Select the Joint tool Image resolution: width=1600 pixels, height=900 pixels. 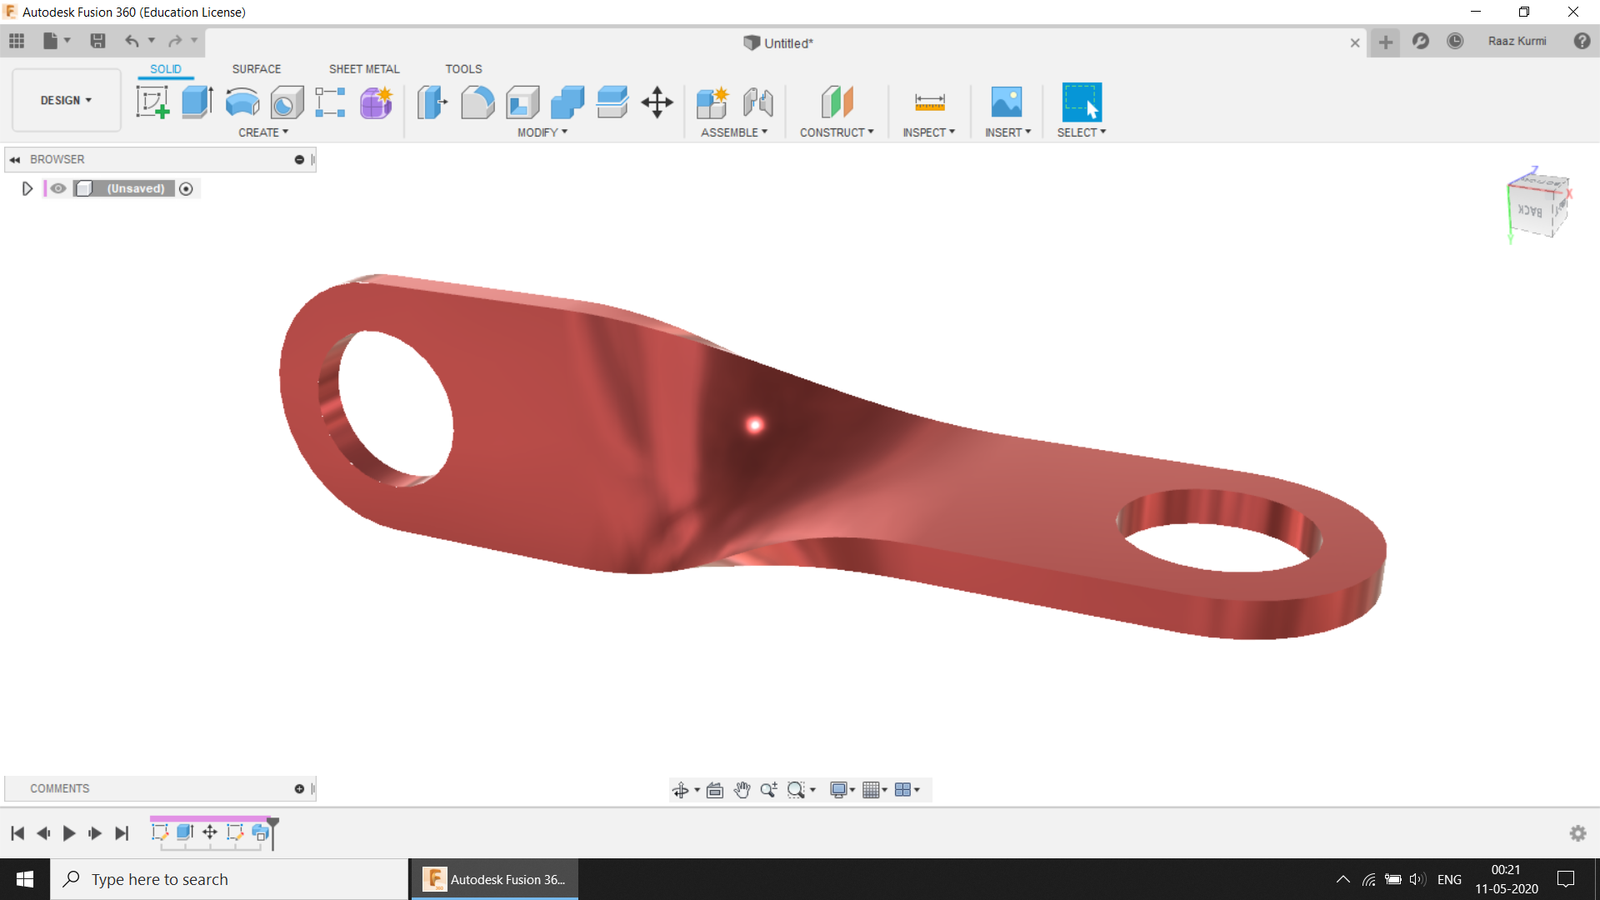click(758, 102)
